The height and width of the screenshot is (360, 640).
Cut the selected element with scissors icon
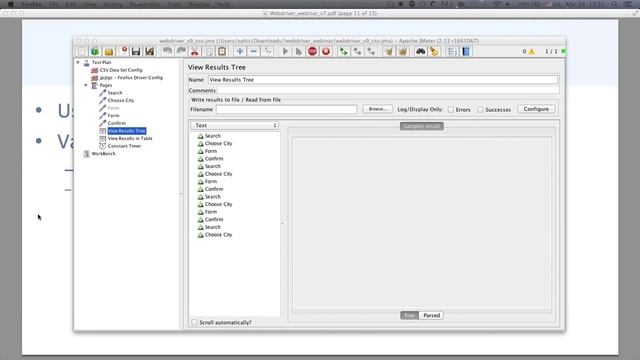195,51
